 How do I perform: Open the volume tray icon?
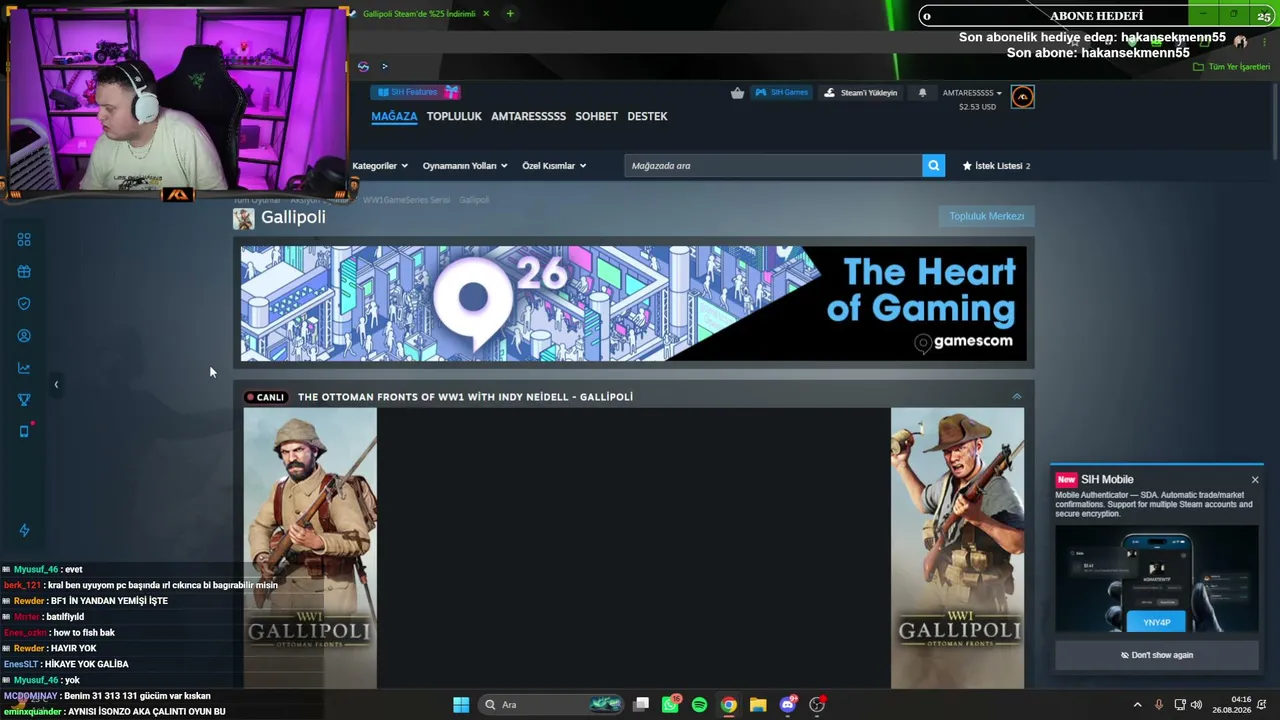point(1196,705)
